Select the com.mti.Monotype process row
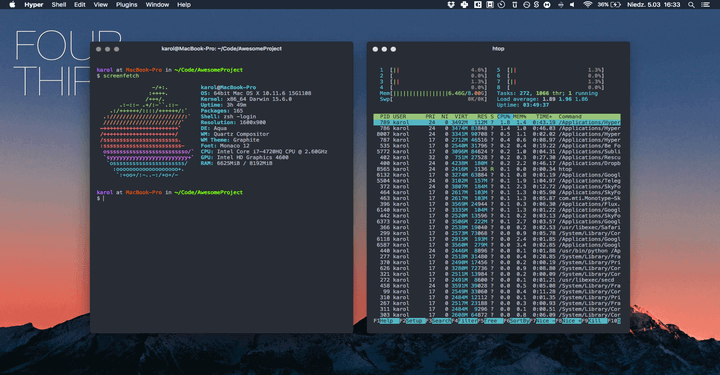The image size is (720, 375). (x=497, y=198)
